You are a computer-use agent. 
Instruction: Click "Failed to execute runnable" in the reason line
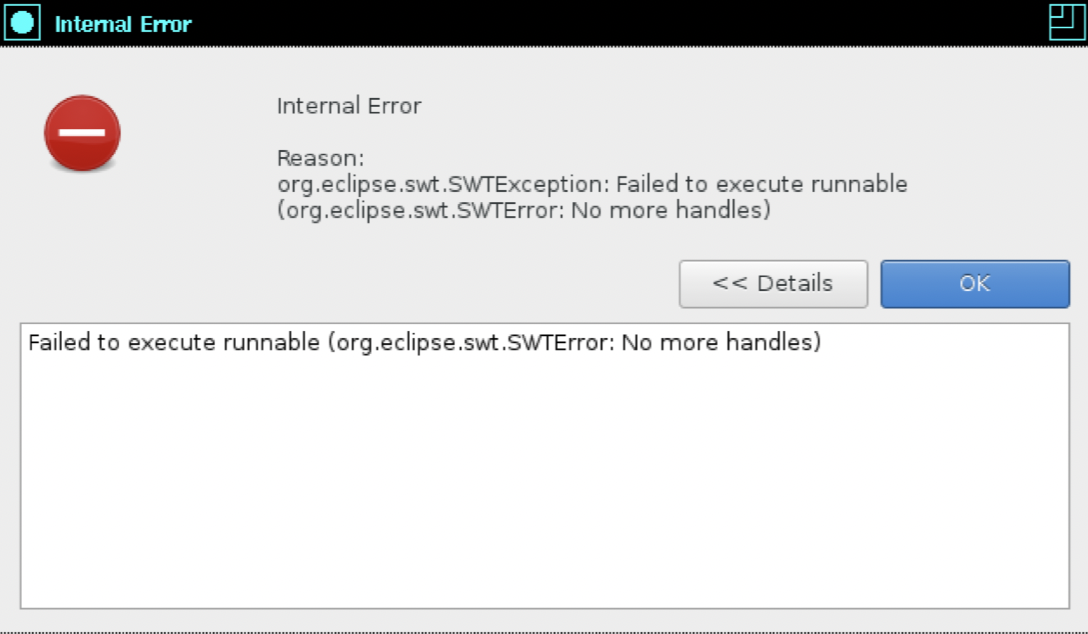tap(762, 184)
